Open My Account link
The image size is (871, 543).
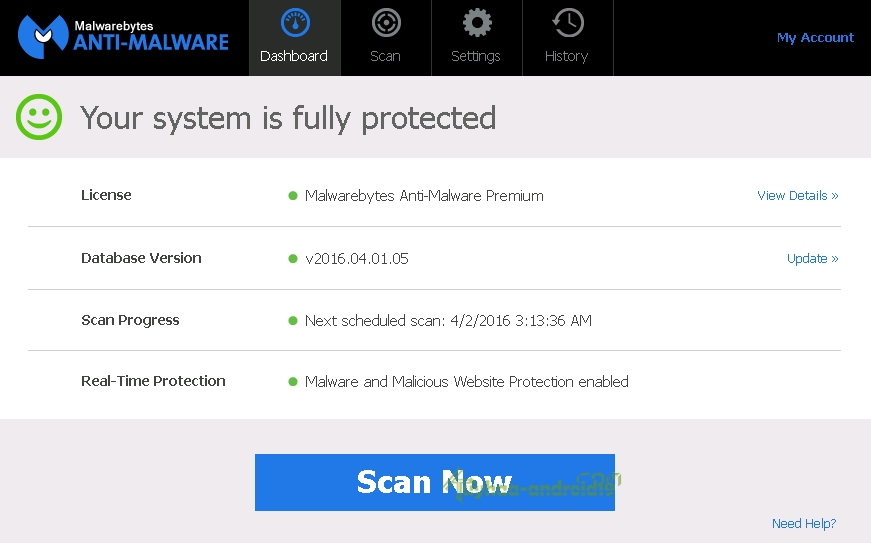click(x=815, y=38)
